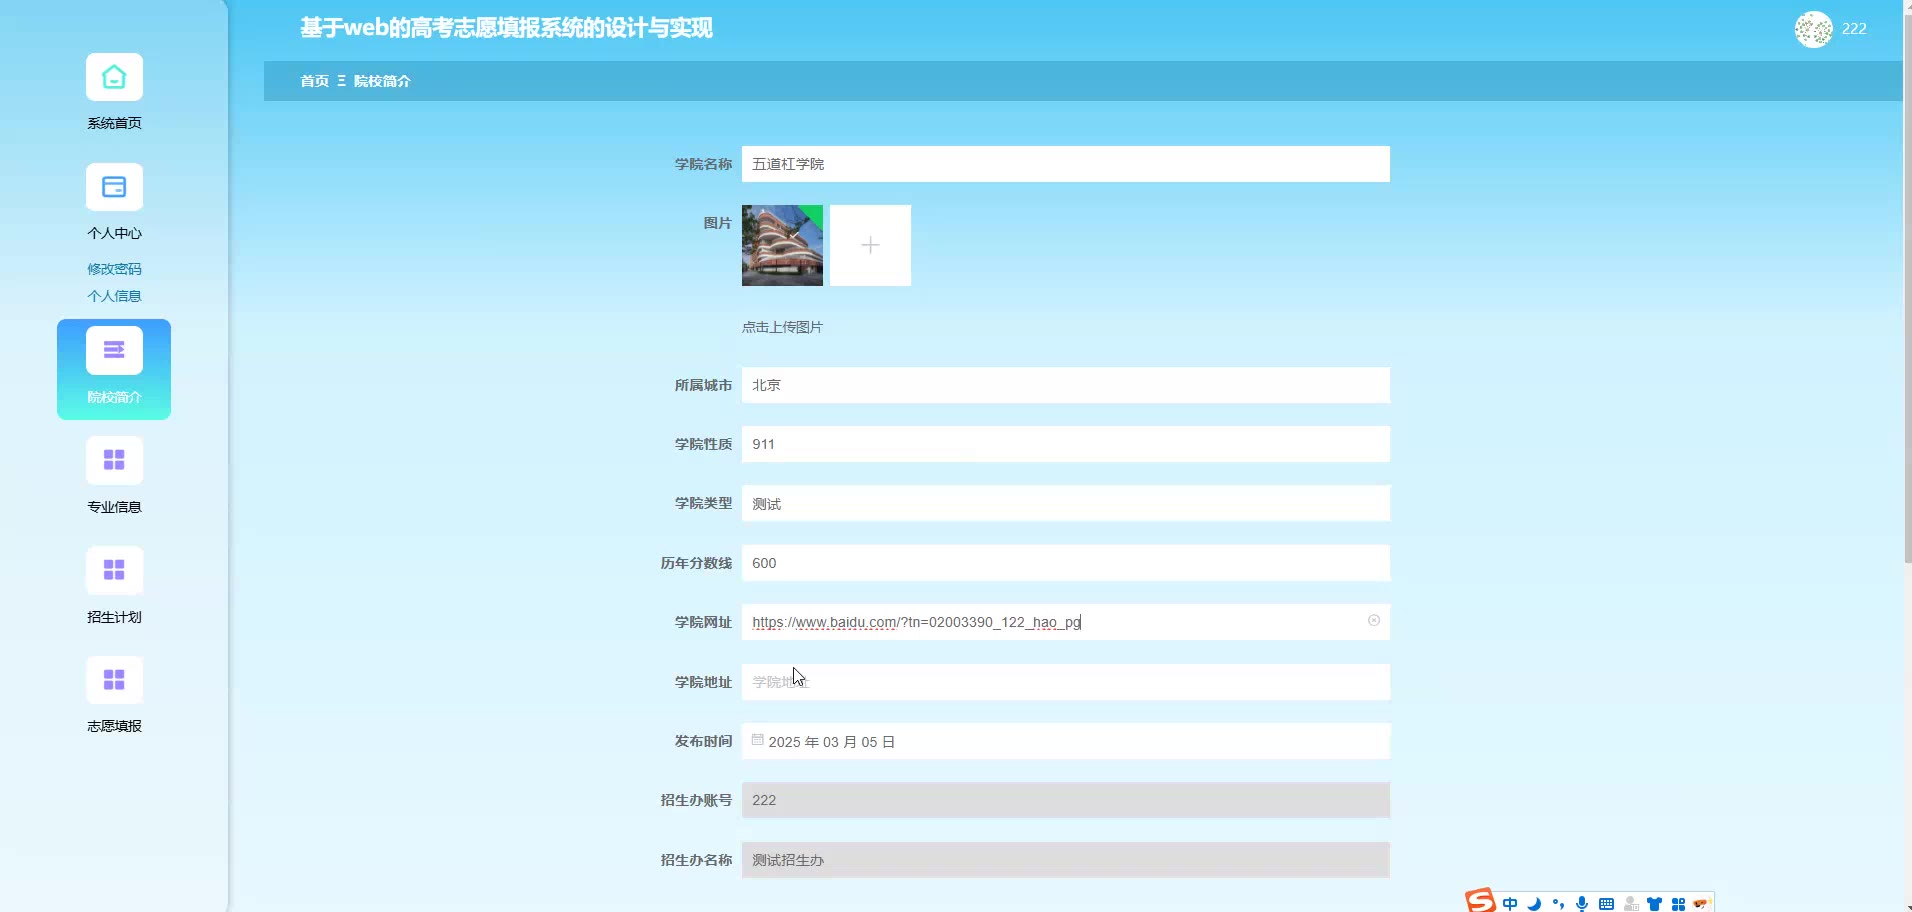Open the IME soft keyboard icon
The image size is (1912, 912).
(1606, 904)
